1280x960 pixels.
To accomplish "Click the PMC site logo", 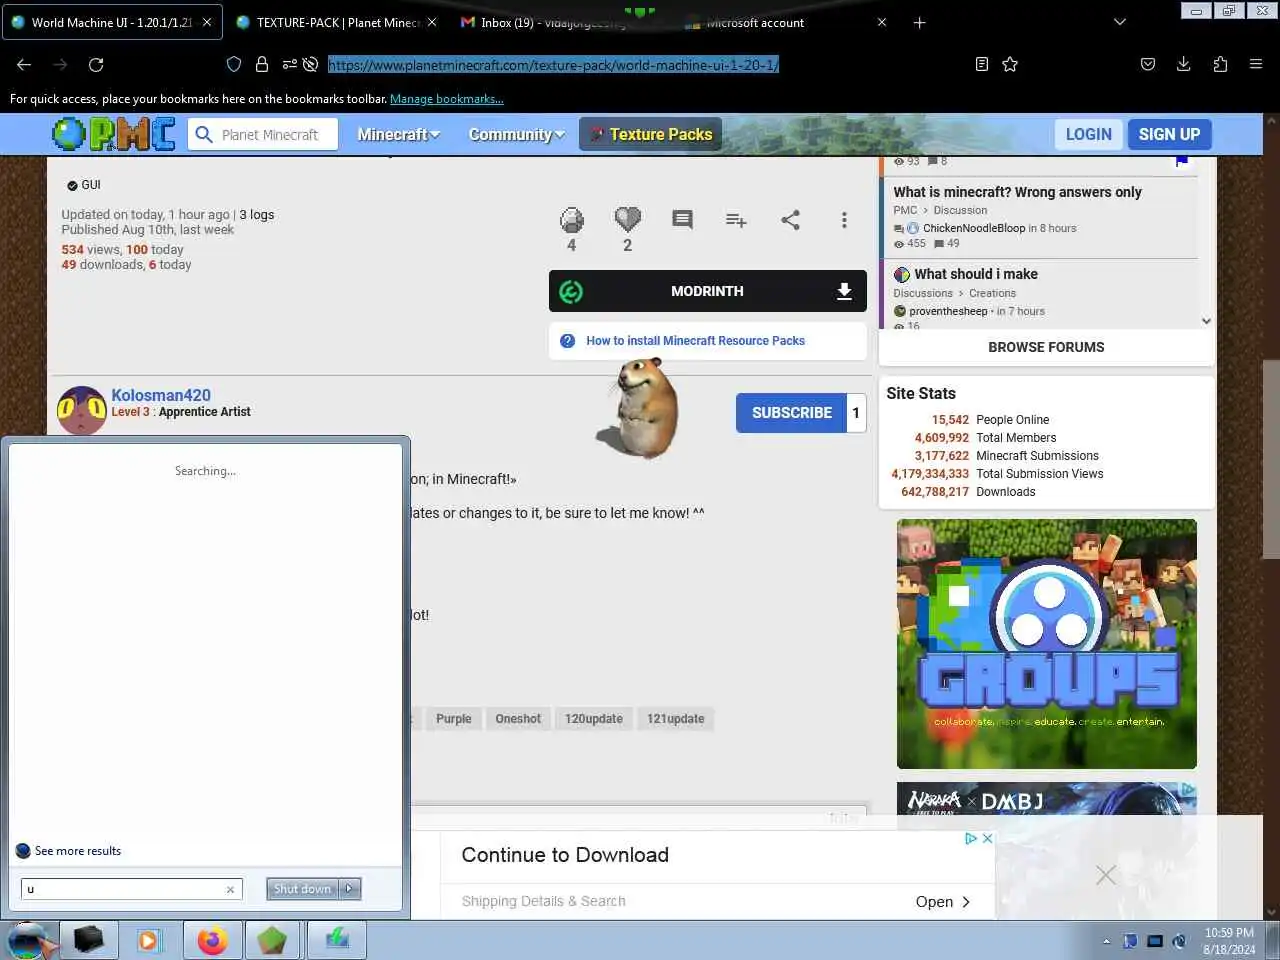I will (x=114, y=134).
